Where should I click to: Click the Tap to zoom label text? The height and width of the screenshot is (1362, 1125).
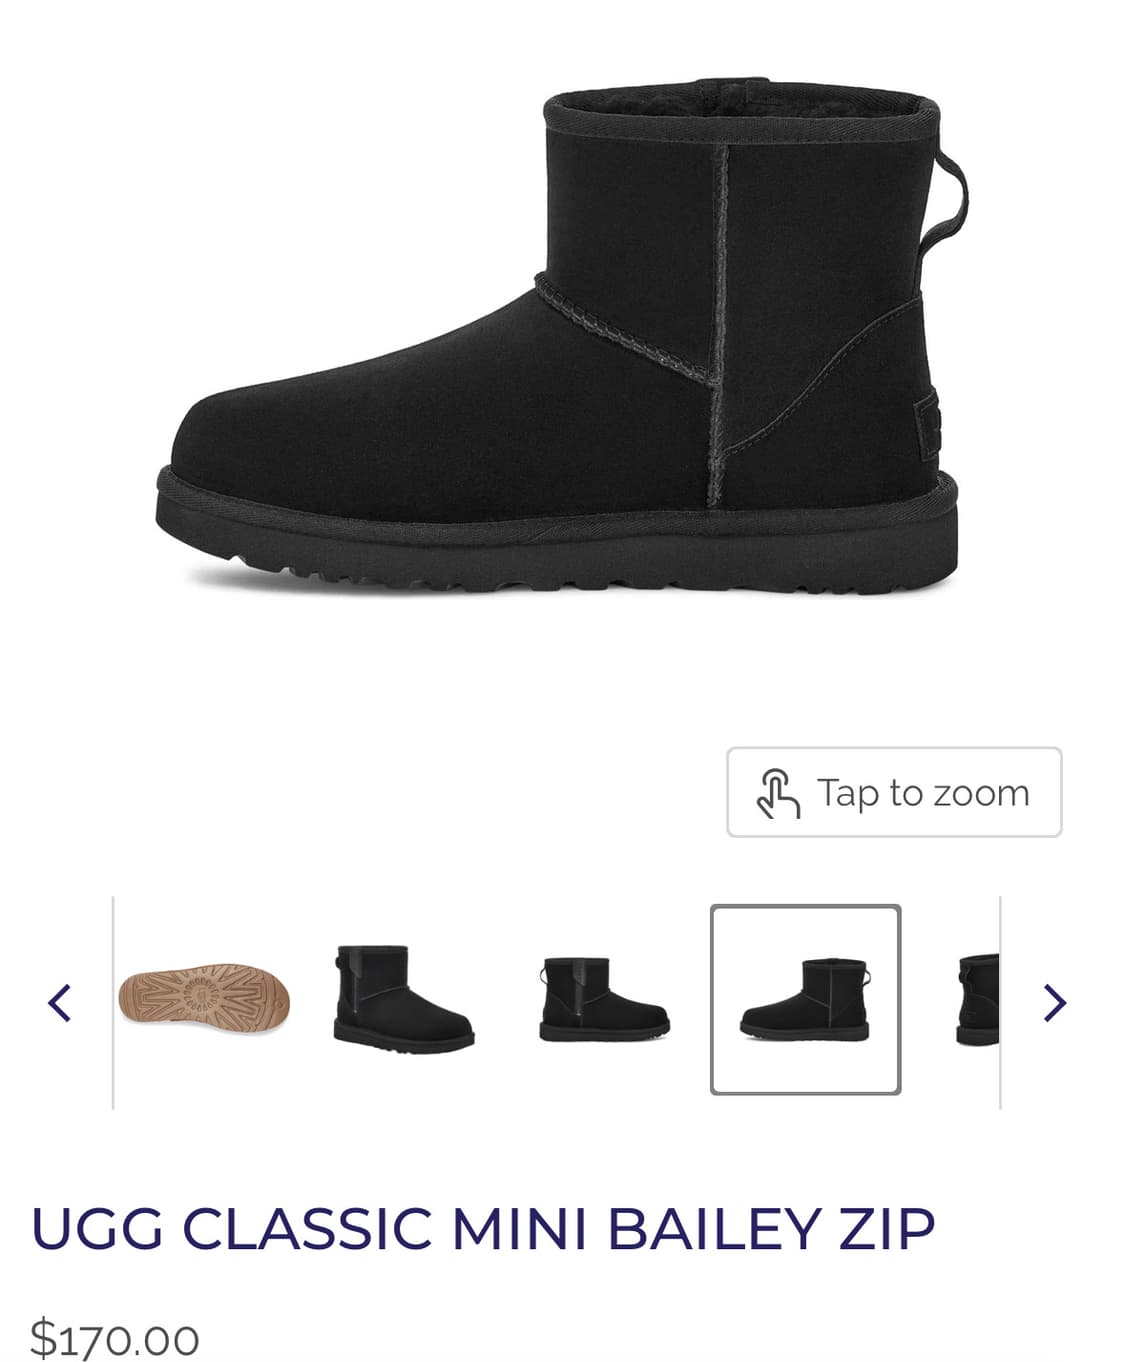[923, 793]
